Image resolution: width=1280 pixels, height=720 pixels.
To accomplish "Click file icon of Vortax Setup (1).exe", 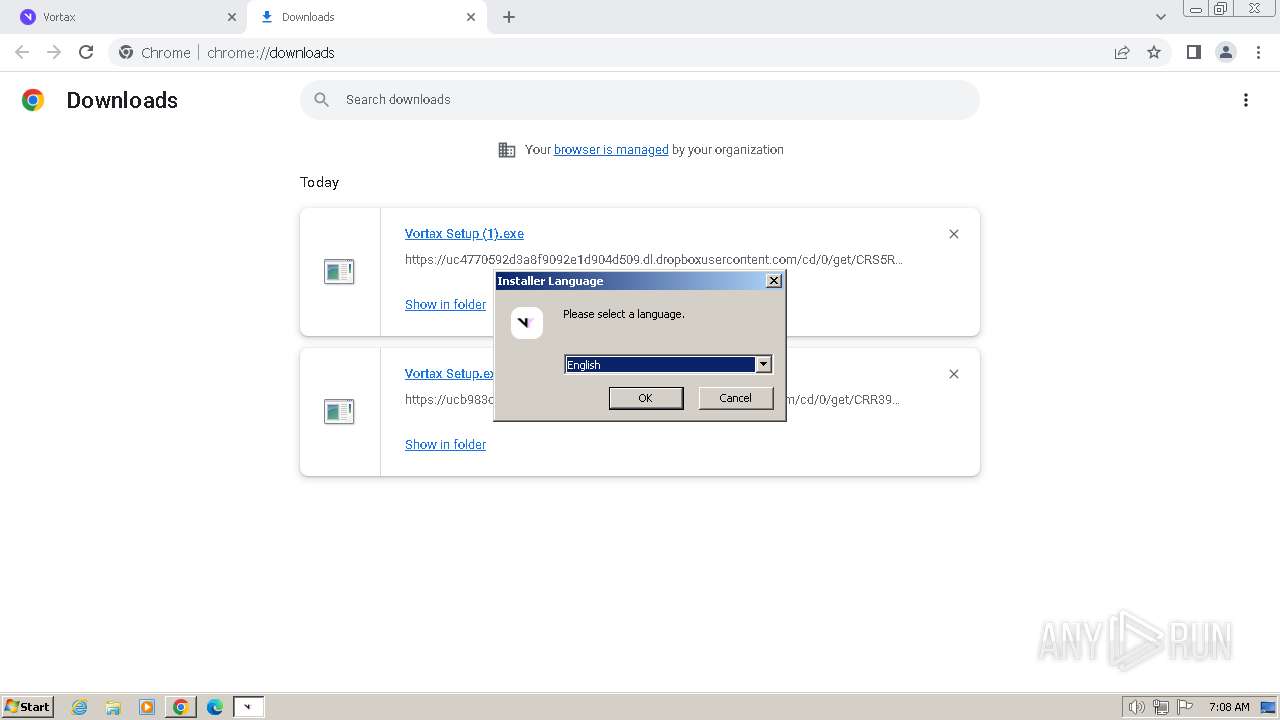I will (x=339, y=271).
